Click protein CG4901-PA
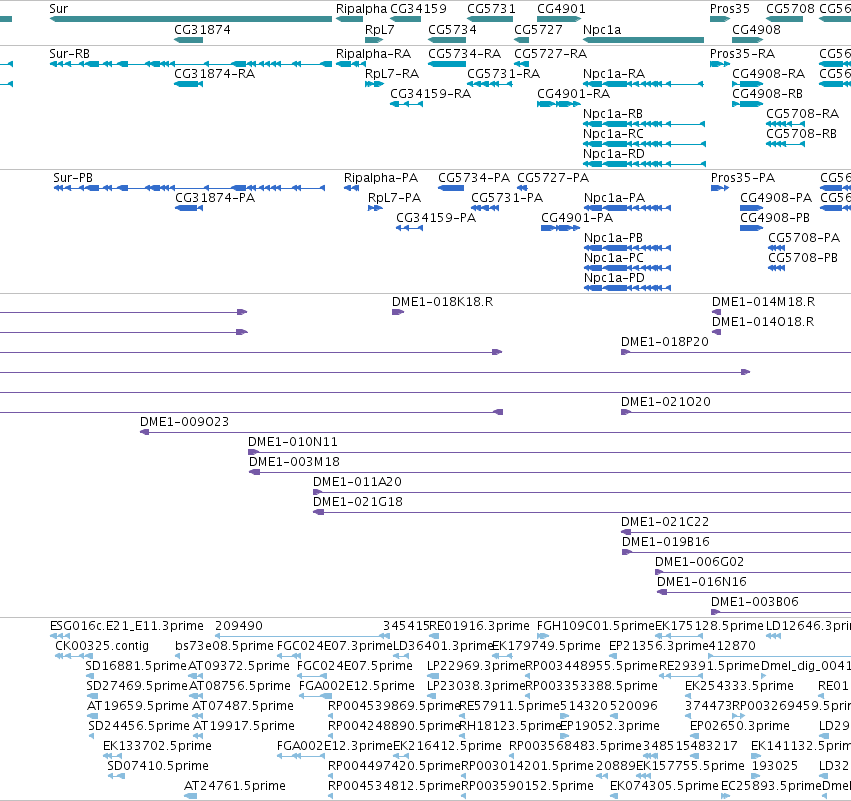The width and height of the screenshot is (851, 801). click(561, 228)
